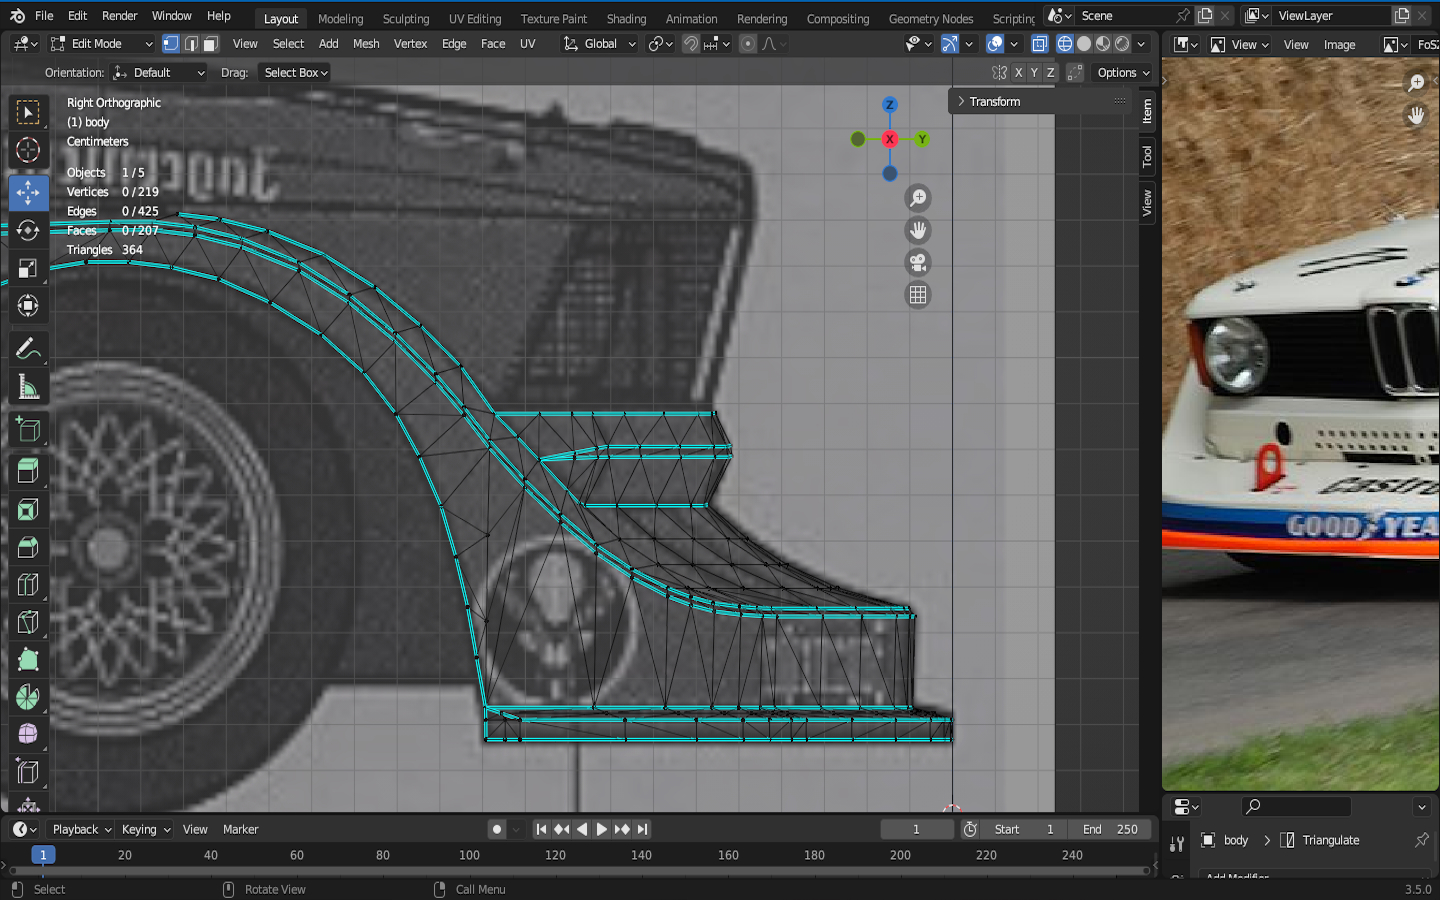Open the Render menu
Image resolution: width=1440 pixels, height=900 pixels.
point(119,16)
